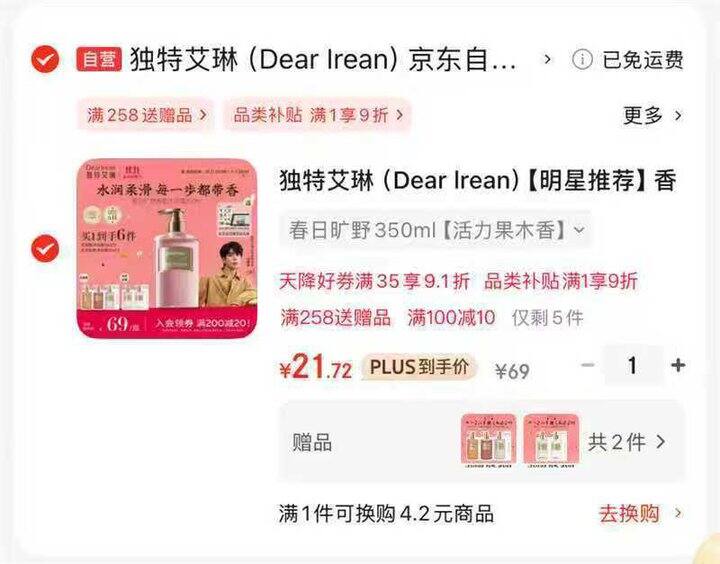Increase quantity with the plus button
Viewport: 720px width, 564px height.
(x=678, y=366)
